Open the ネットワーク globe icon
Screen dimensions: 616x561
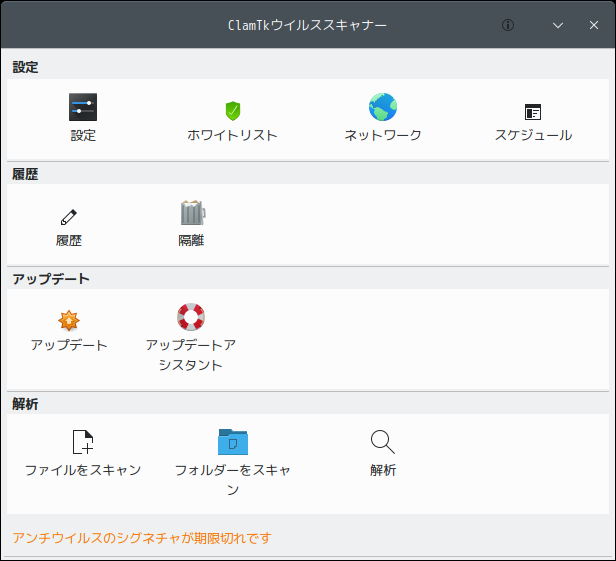[x=383, y=108]
